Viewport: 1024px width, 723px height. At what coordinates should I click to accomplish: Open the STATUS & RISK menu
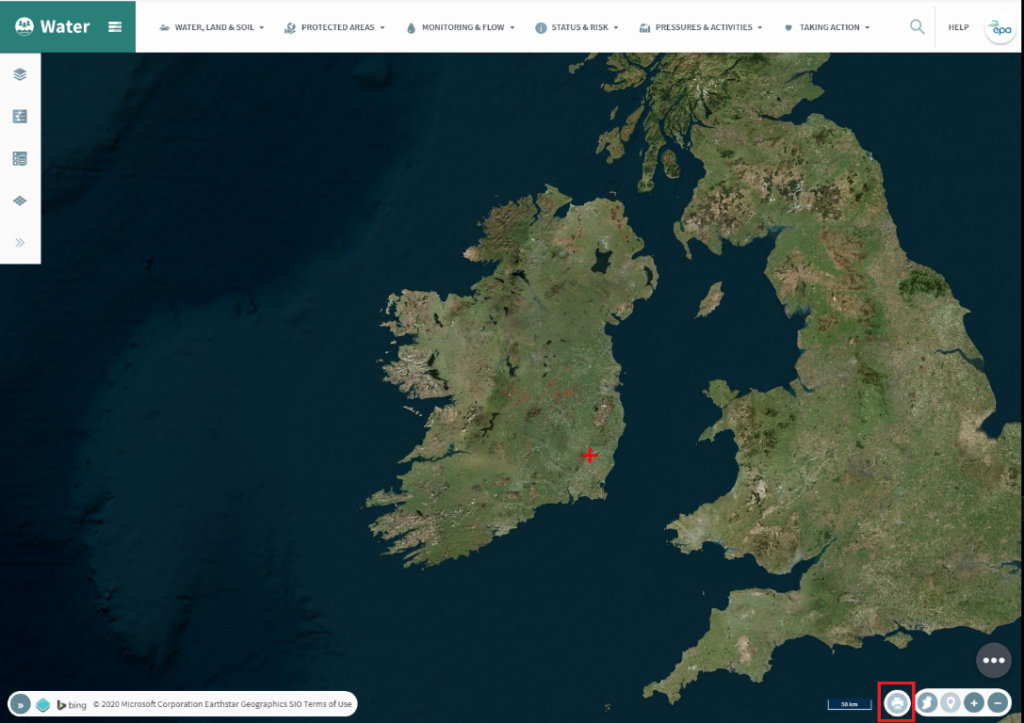577,27
